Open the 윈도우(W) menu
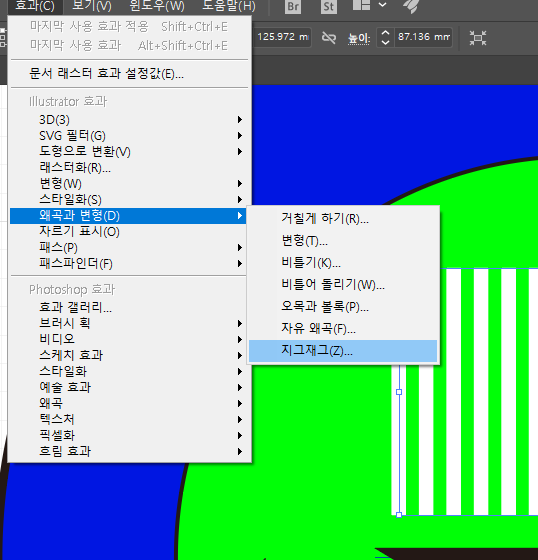Viewport: 538px width, 560px height. click(x=157, y=6)
